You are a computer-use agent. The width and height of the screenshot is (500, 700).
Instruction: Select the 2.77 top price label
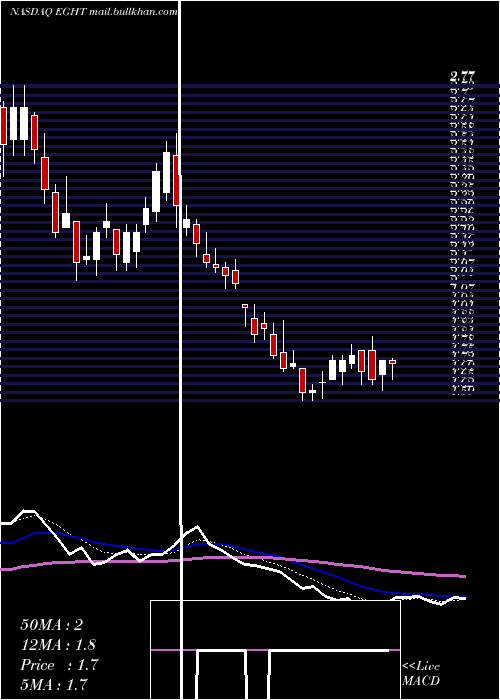[x=462, y=77]
